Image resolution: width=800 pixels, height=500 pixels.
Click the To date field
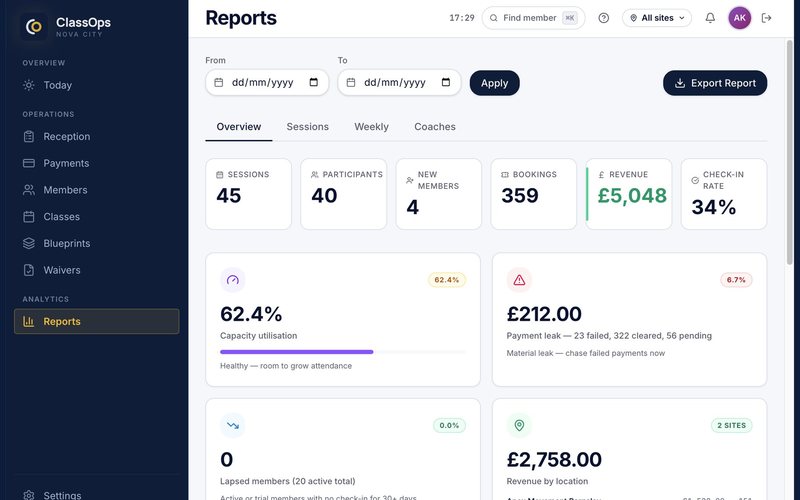(399, 83)
